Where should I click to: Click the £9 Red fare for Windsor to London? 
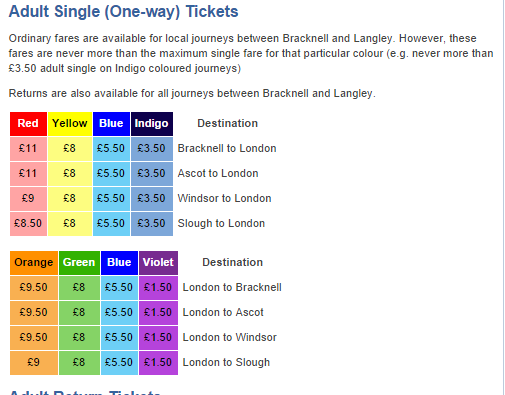click(x=28, y=198)
